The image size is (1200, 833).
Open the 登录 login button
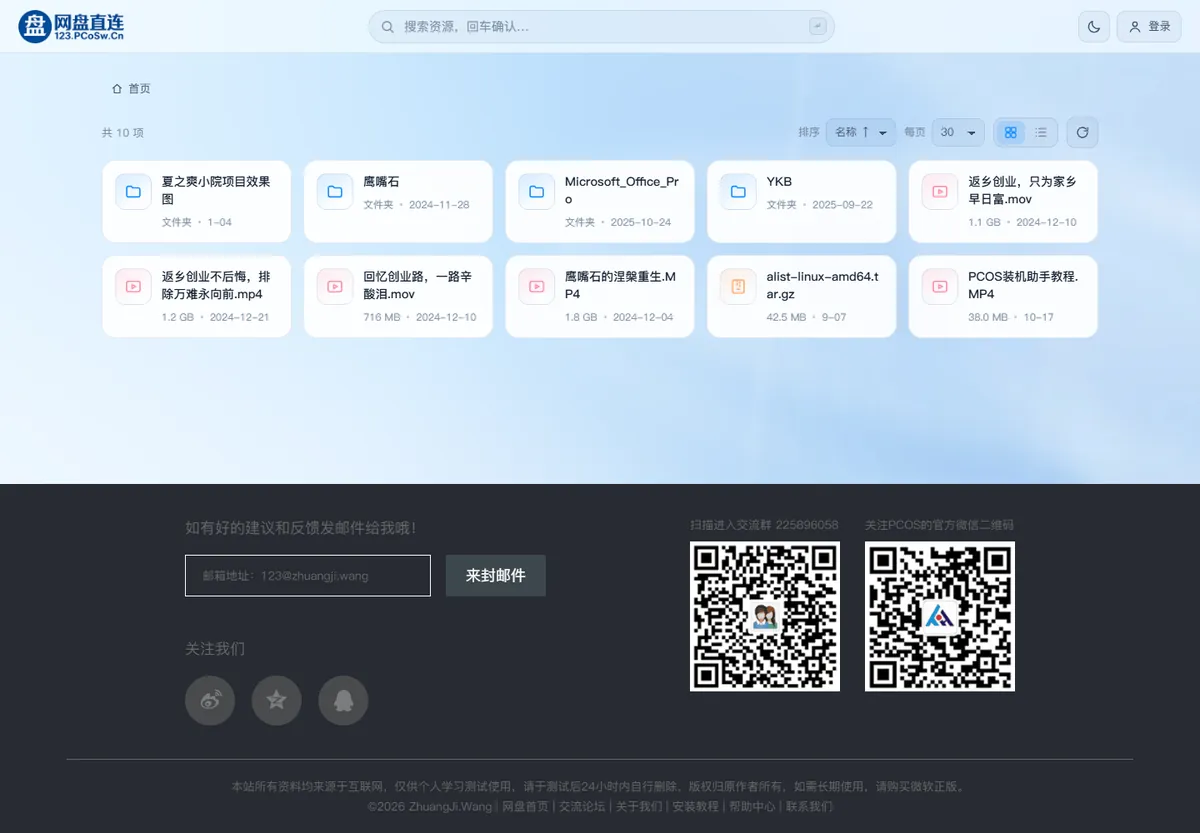[x=1149, y=27]
